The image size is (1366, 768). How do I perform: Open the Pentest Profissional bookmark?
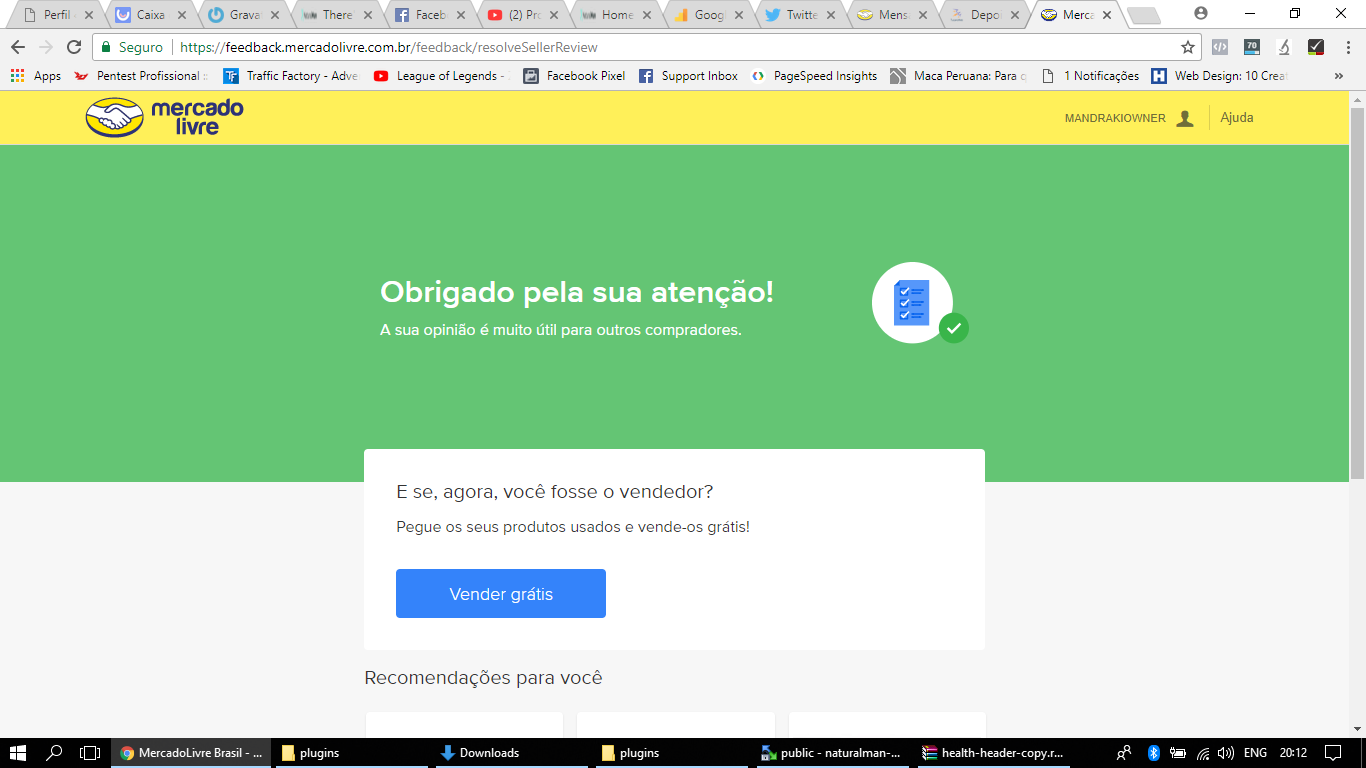coord(140,76)
